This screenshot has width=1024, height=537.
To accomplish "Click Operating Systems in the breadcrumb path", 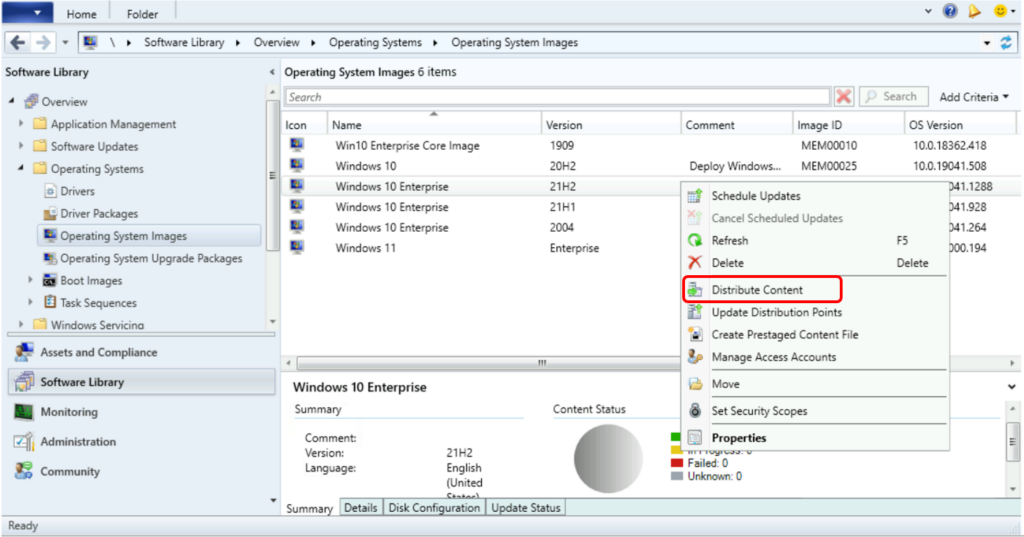I will tap(375, 42).
